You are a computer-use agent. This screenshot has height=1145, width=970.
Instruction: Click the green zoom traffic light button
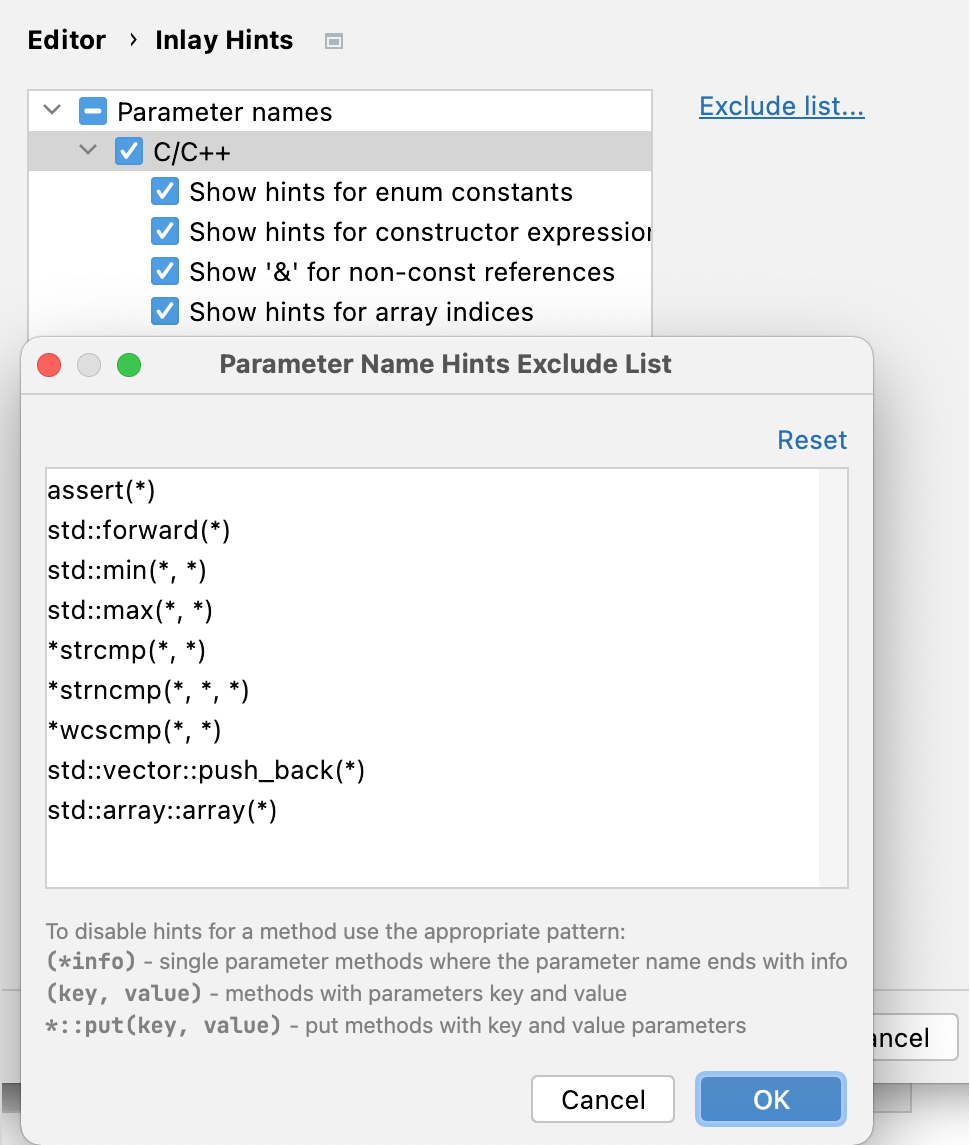129,364
